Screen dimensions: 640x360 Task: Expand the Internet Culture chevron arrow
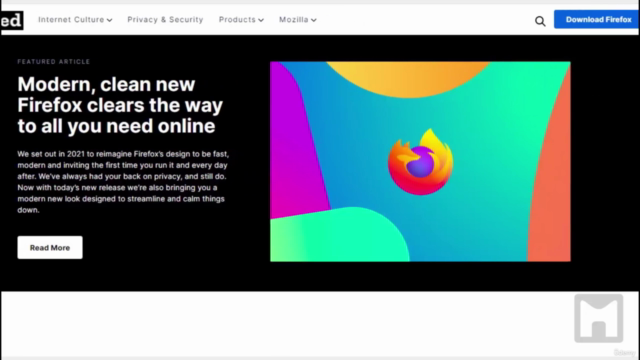pyautogui.click(x=109, y=20)
